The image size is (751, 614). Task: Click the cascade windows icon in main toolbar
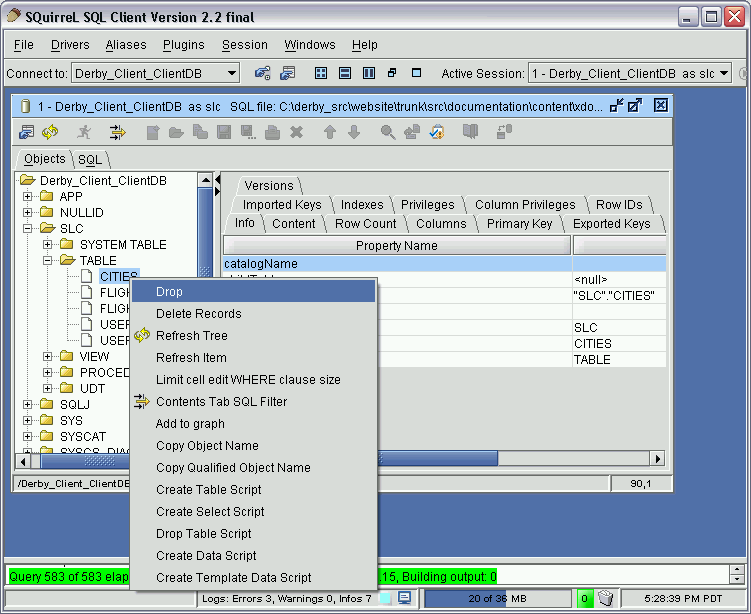[393, 73]
